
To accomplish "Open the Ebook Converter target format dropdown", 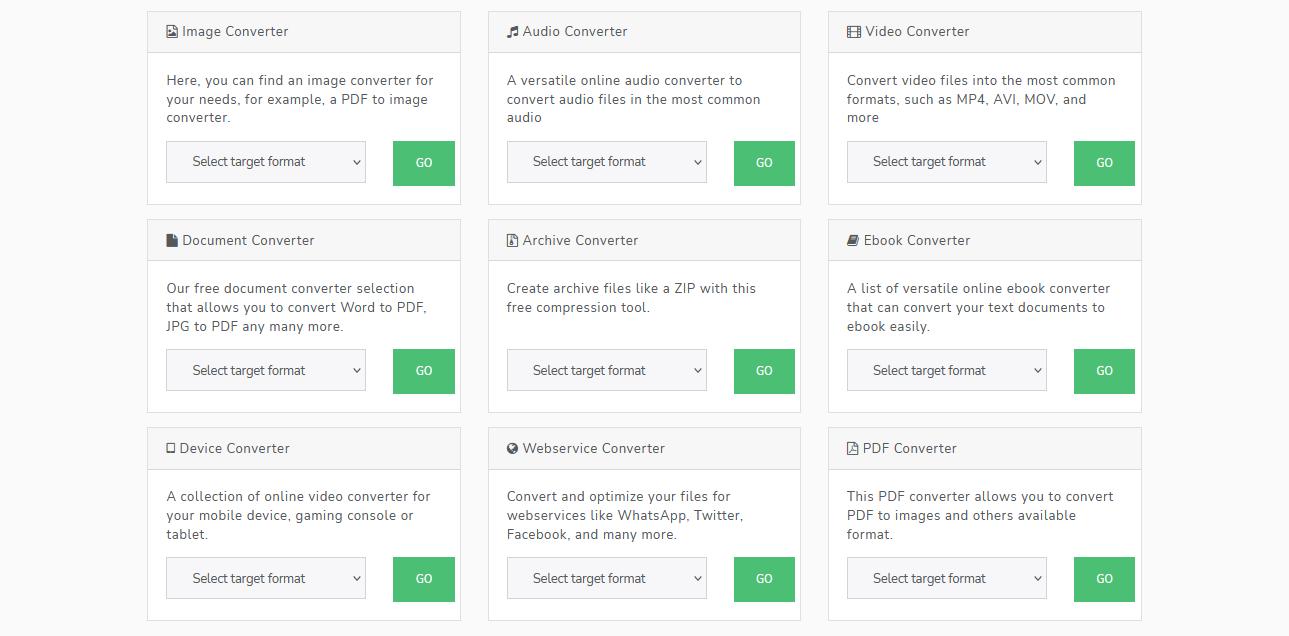I will pyautogui.click(x=946, y=370).
